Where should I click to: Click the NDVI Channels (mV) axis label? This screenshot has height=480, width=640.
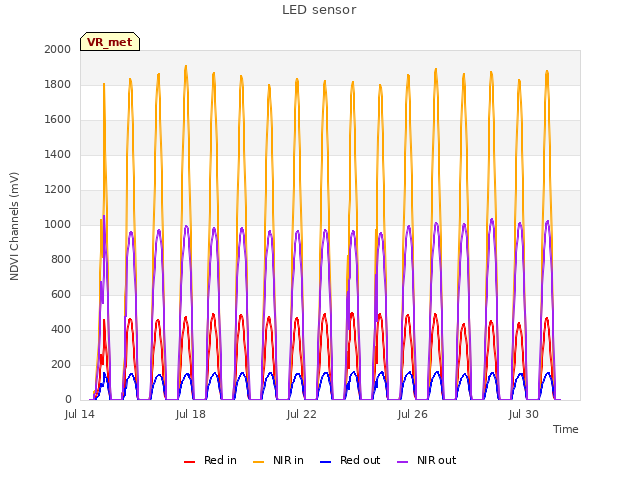tap(14, 226)
